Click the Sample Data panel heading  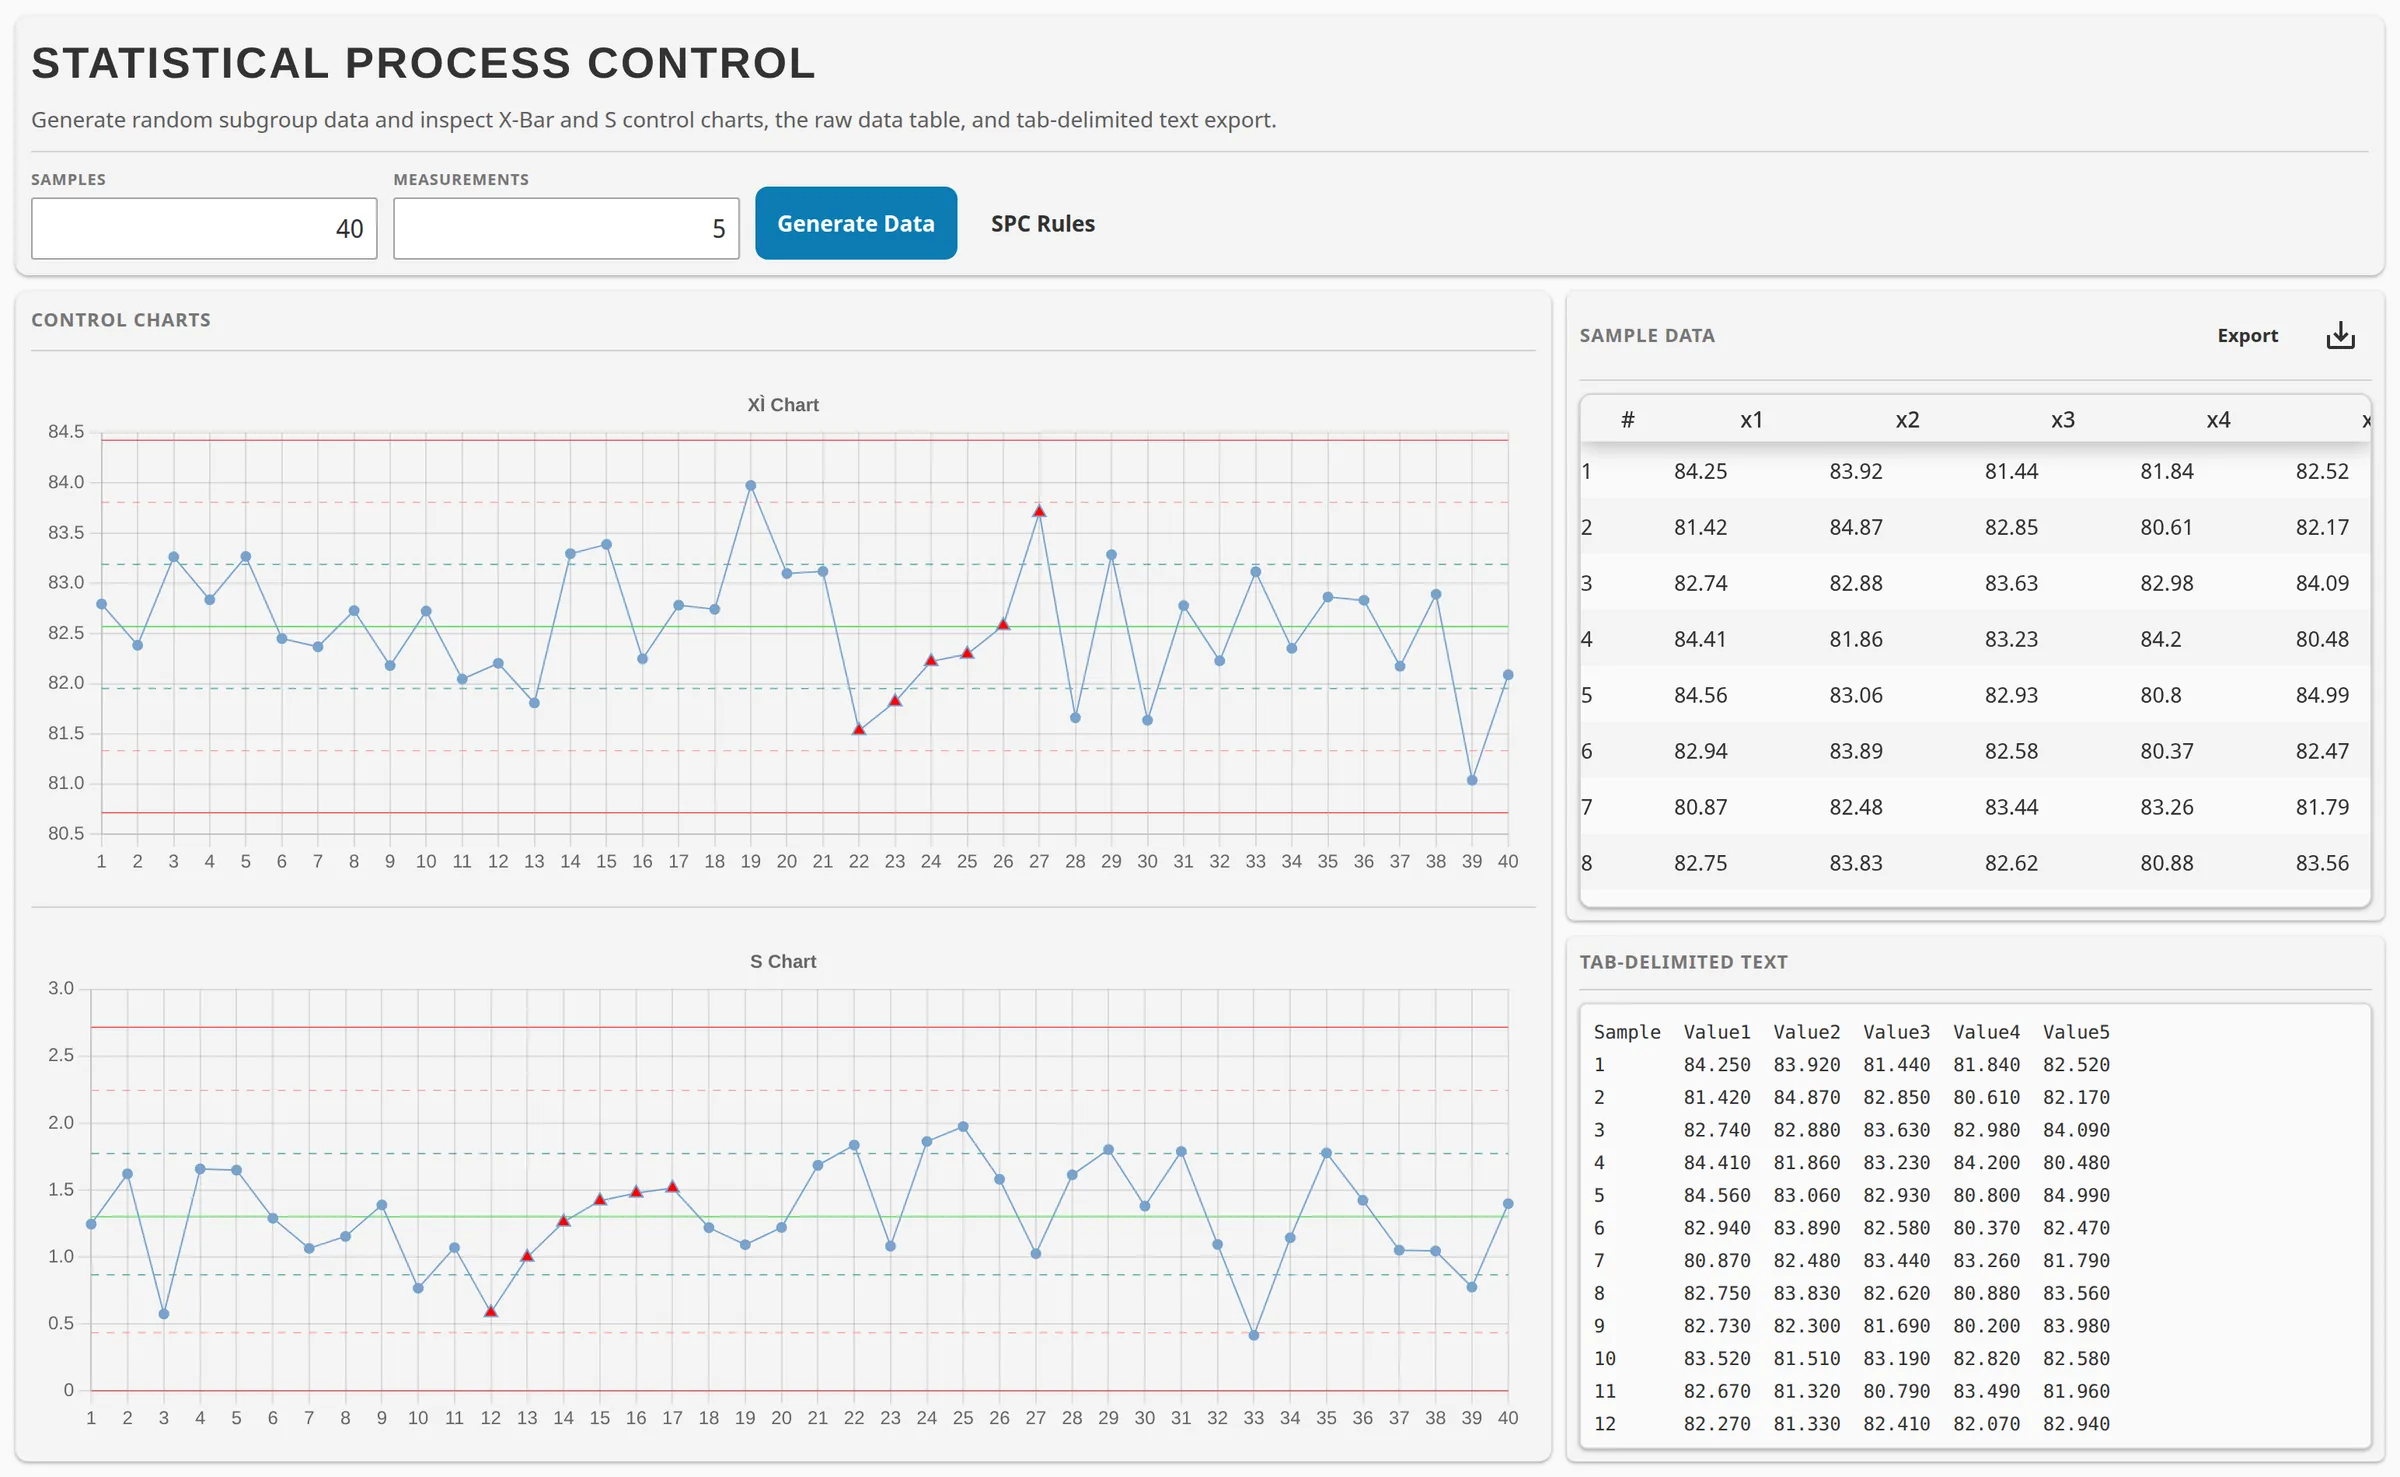1647,336
